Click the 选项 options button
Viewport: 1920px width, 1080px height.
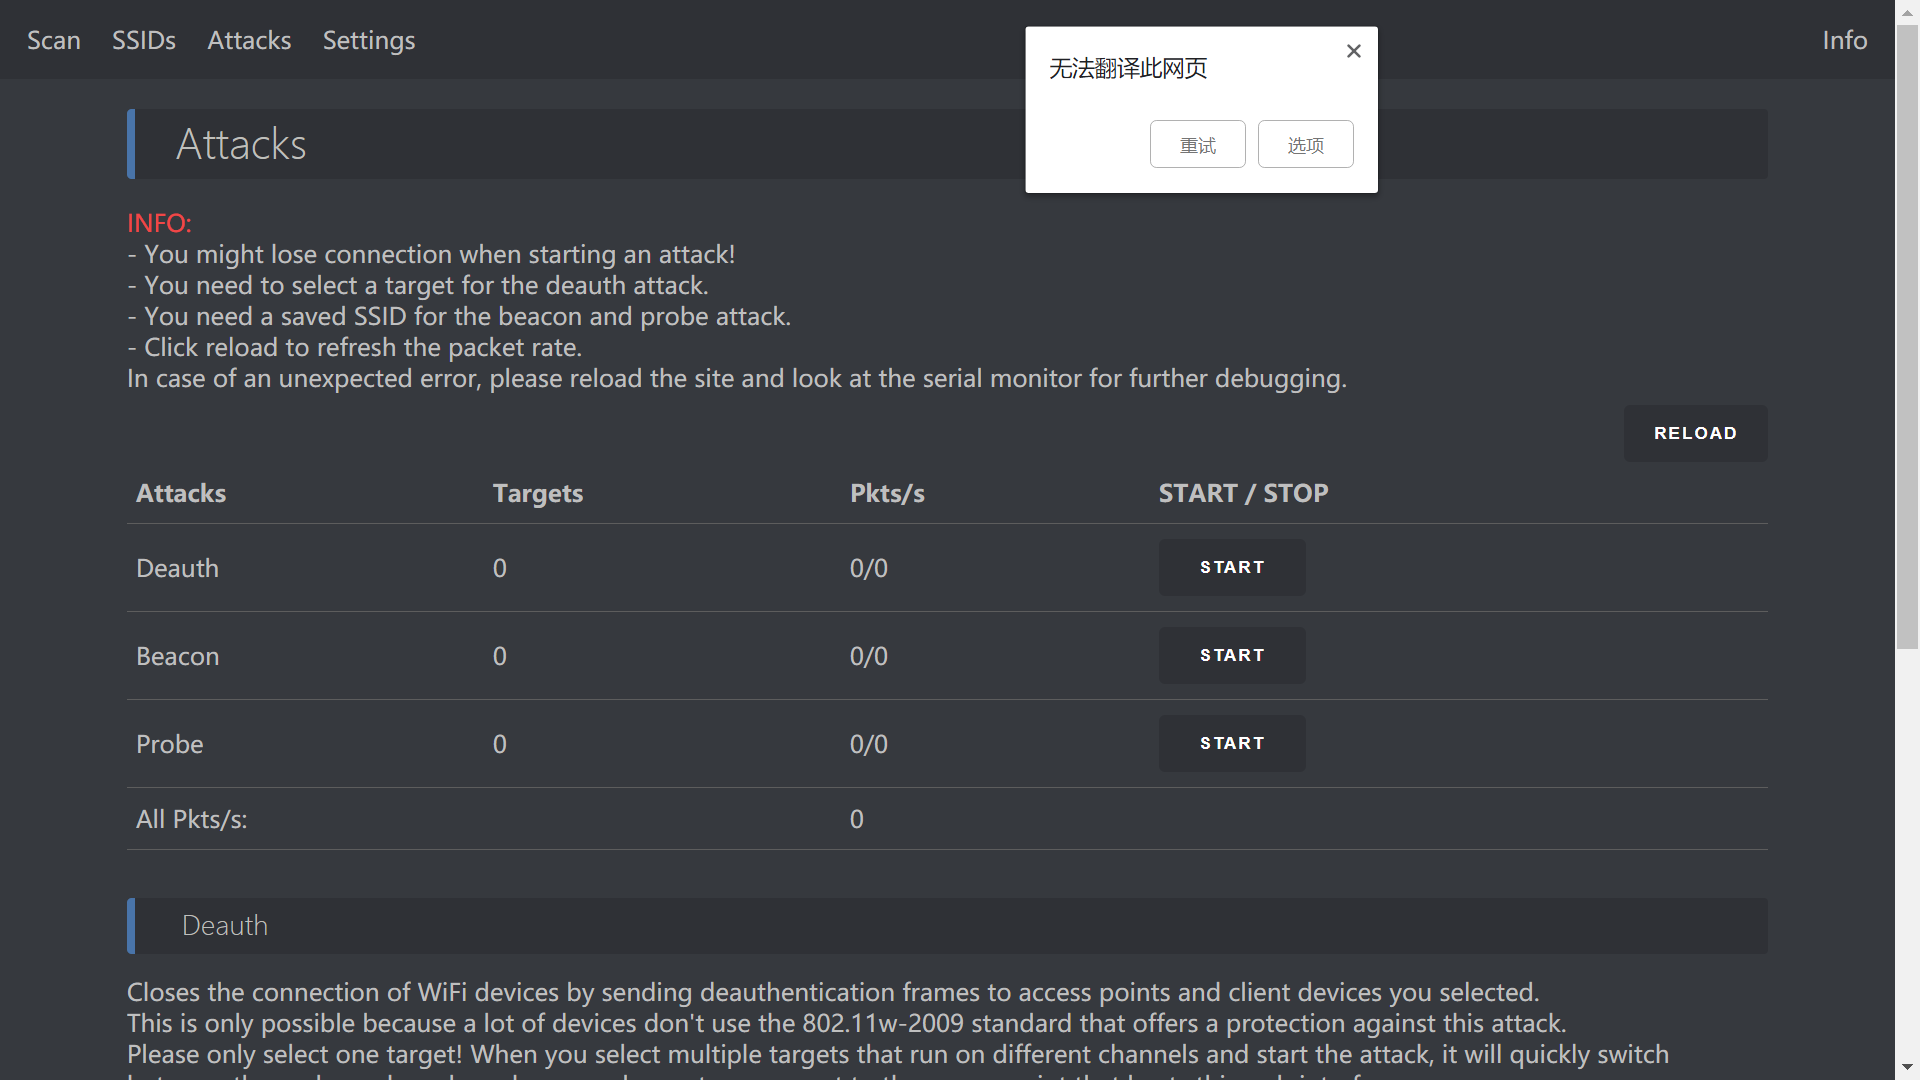tap(1305, 145)
